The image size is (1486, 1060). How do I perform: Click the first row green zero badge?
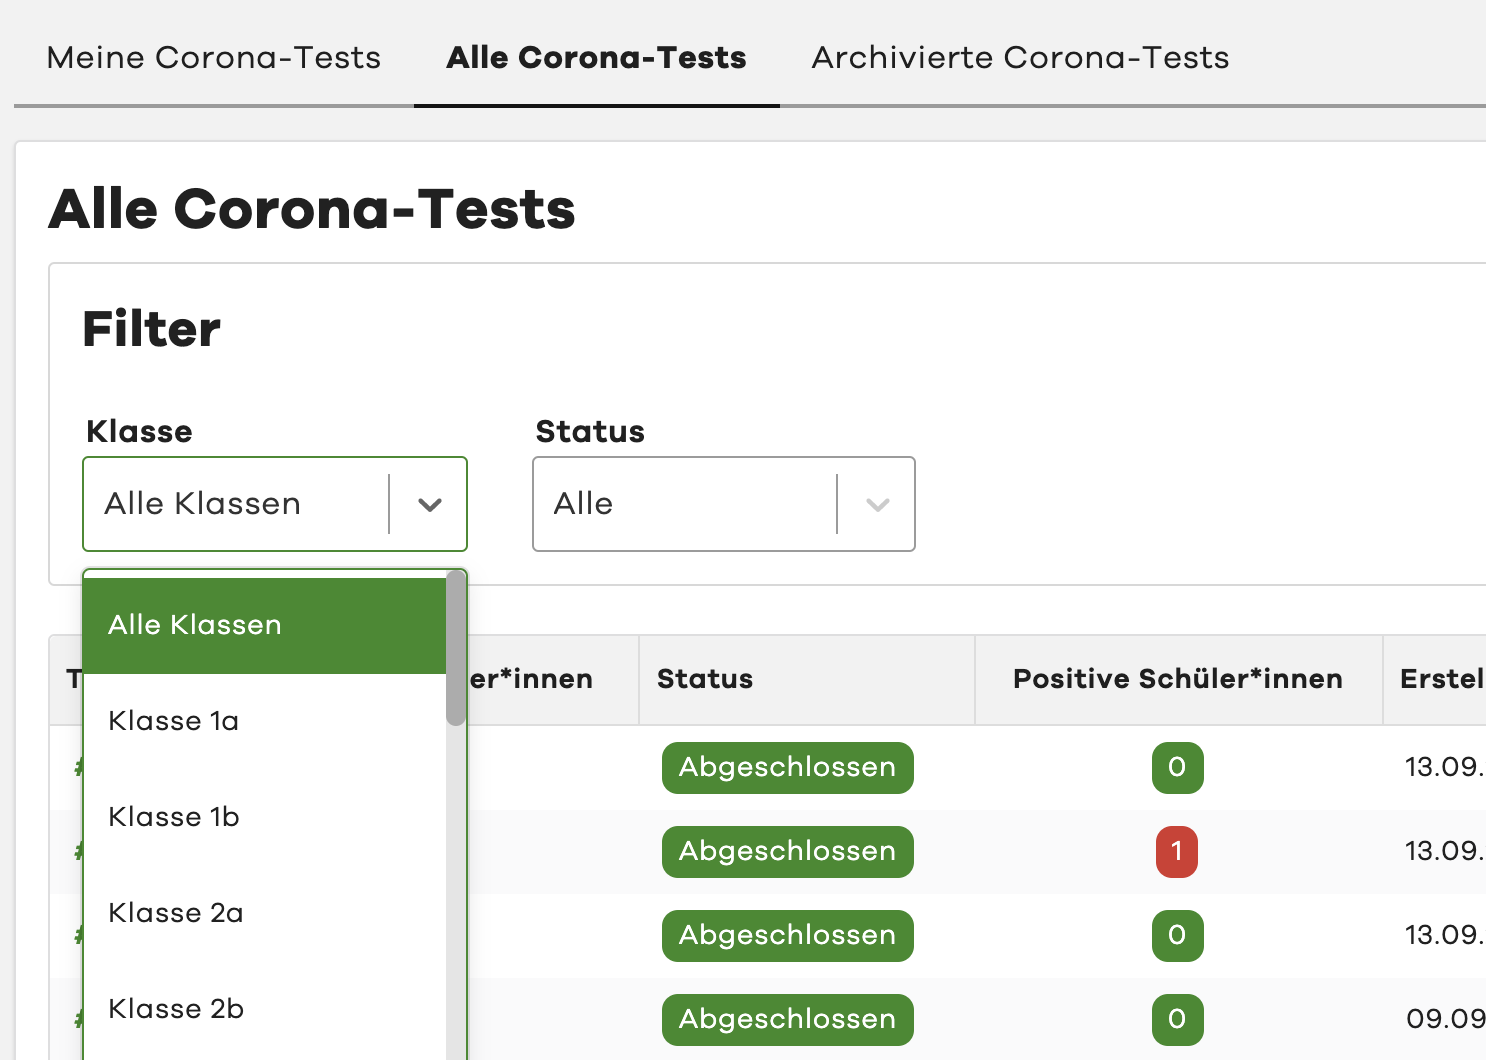[x=1177, y=768]
